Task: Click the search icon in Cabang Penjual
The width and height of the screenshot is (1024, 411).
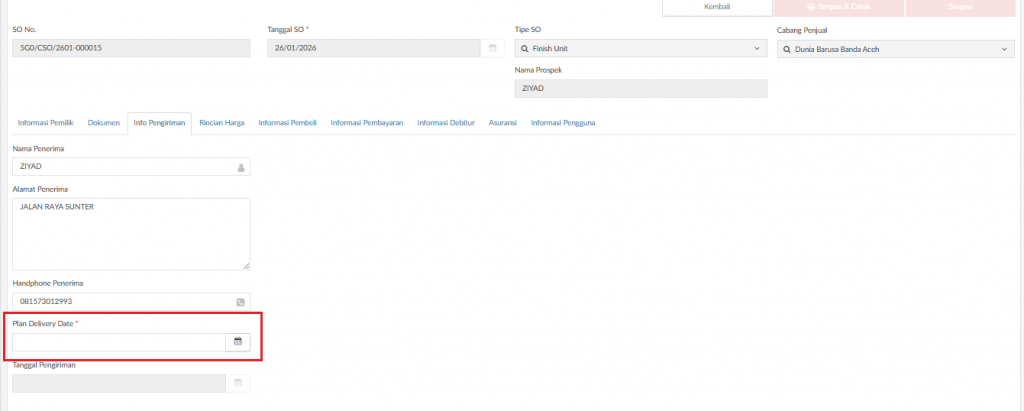Action: (786, 49)
